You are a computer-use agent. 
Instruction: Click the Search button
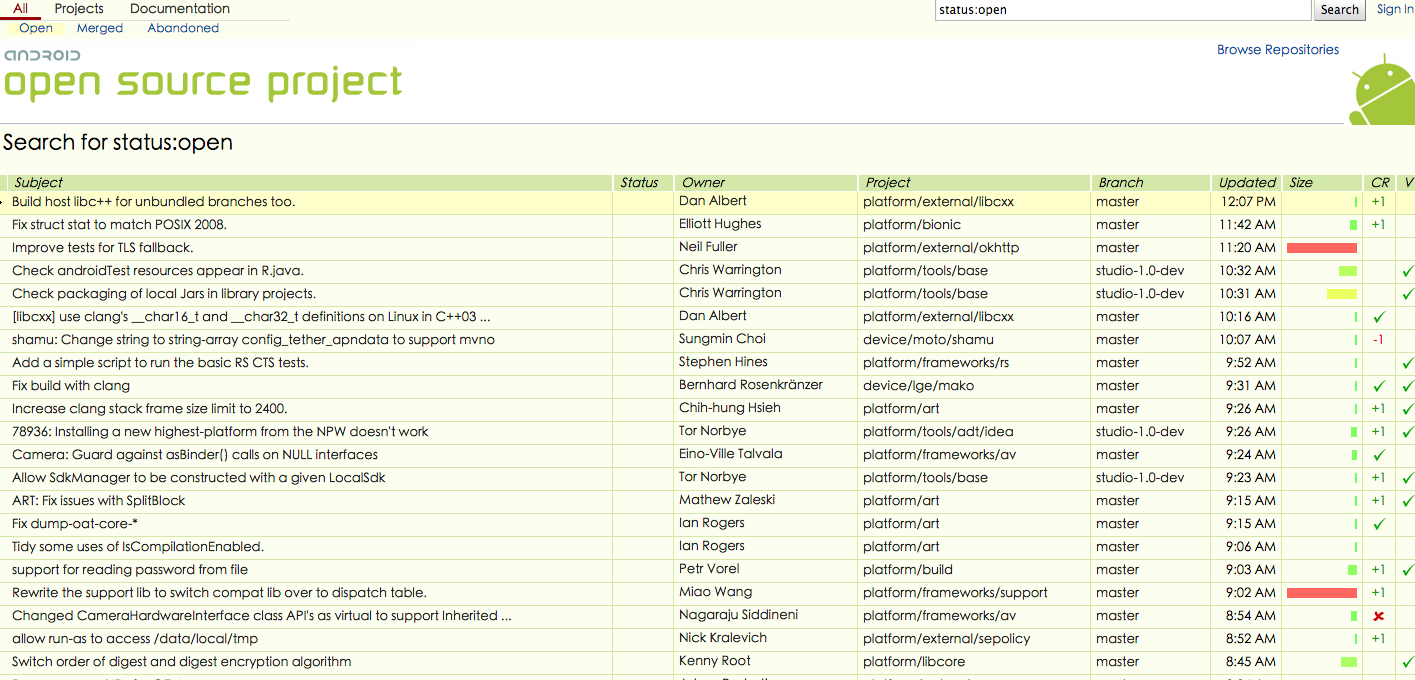[1339, 10]
